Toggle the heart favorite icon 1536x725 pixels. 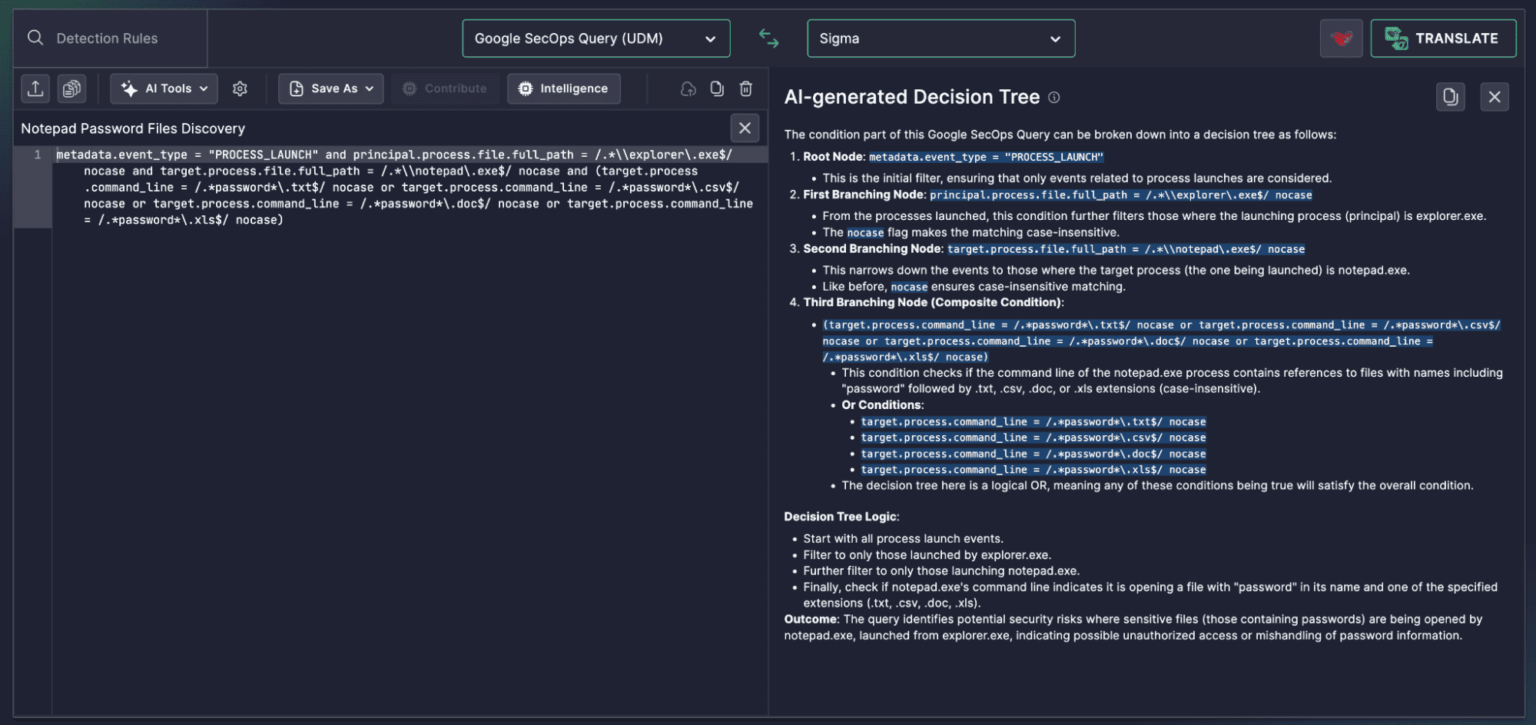1340,38
